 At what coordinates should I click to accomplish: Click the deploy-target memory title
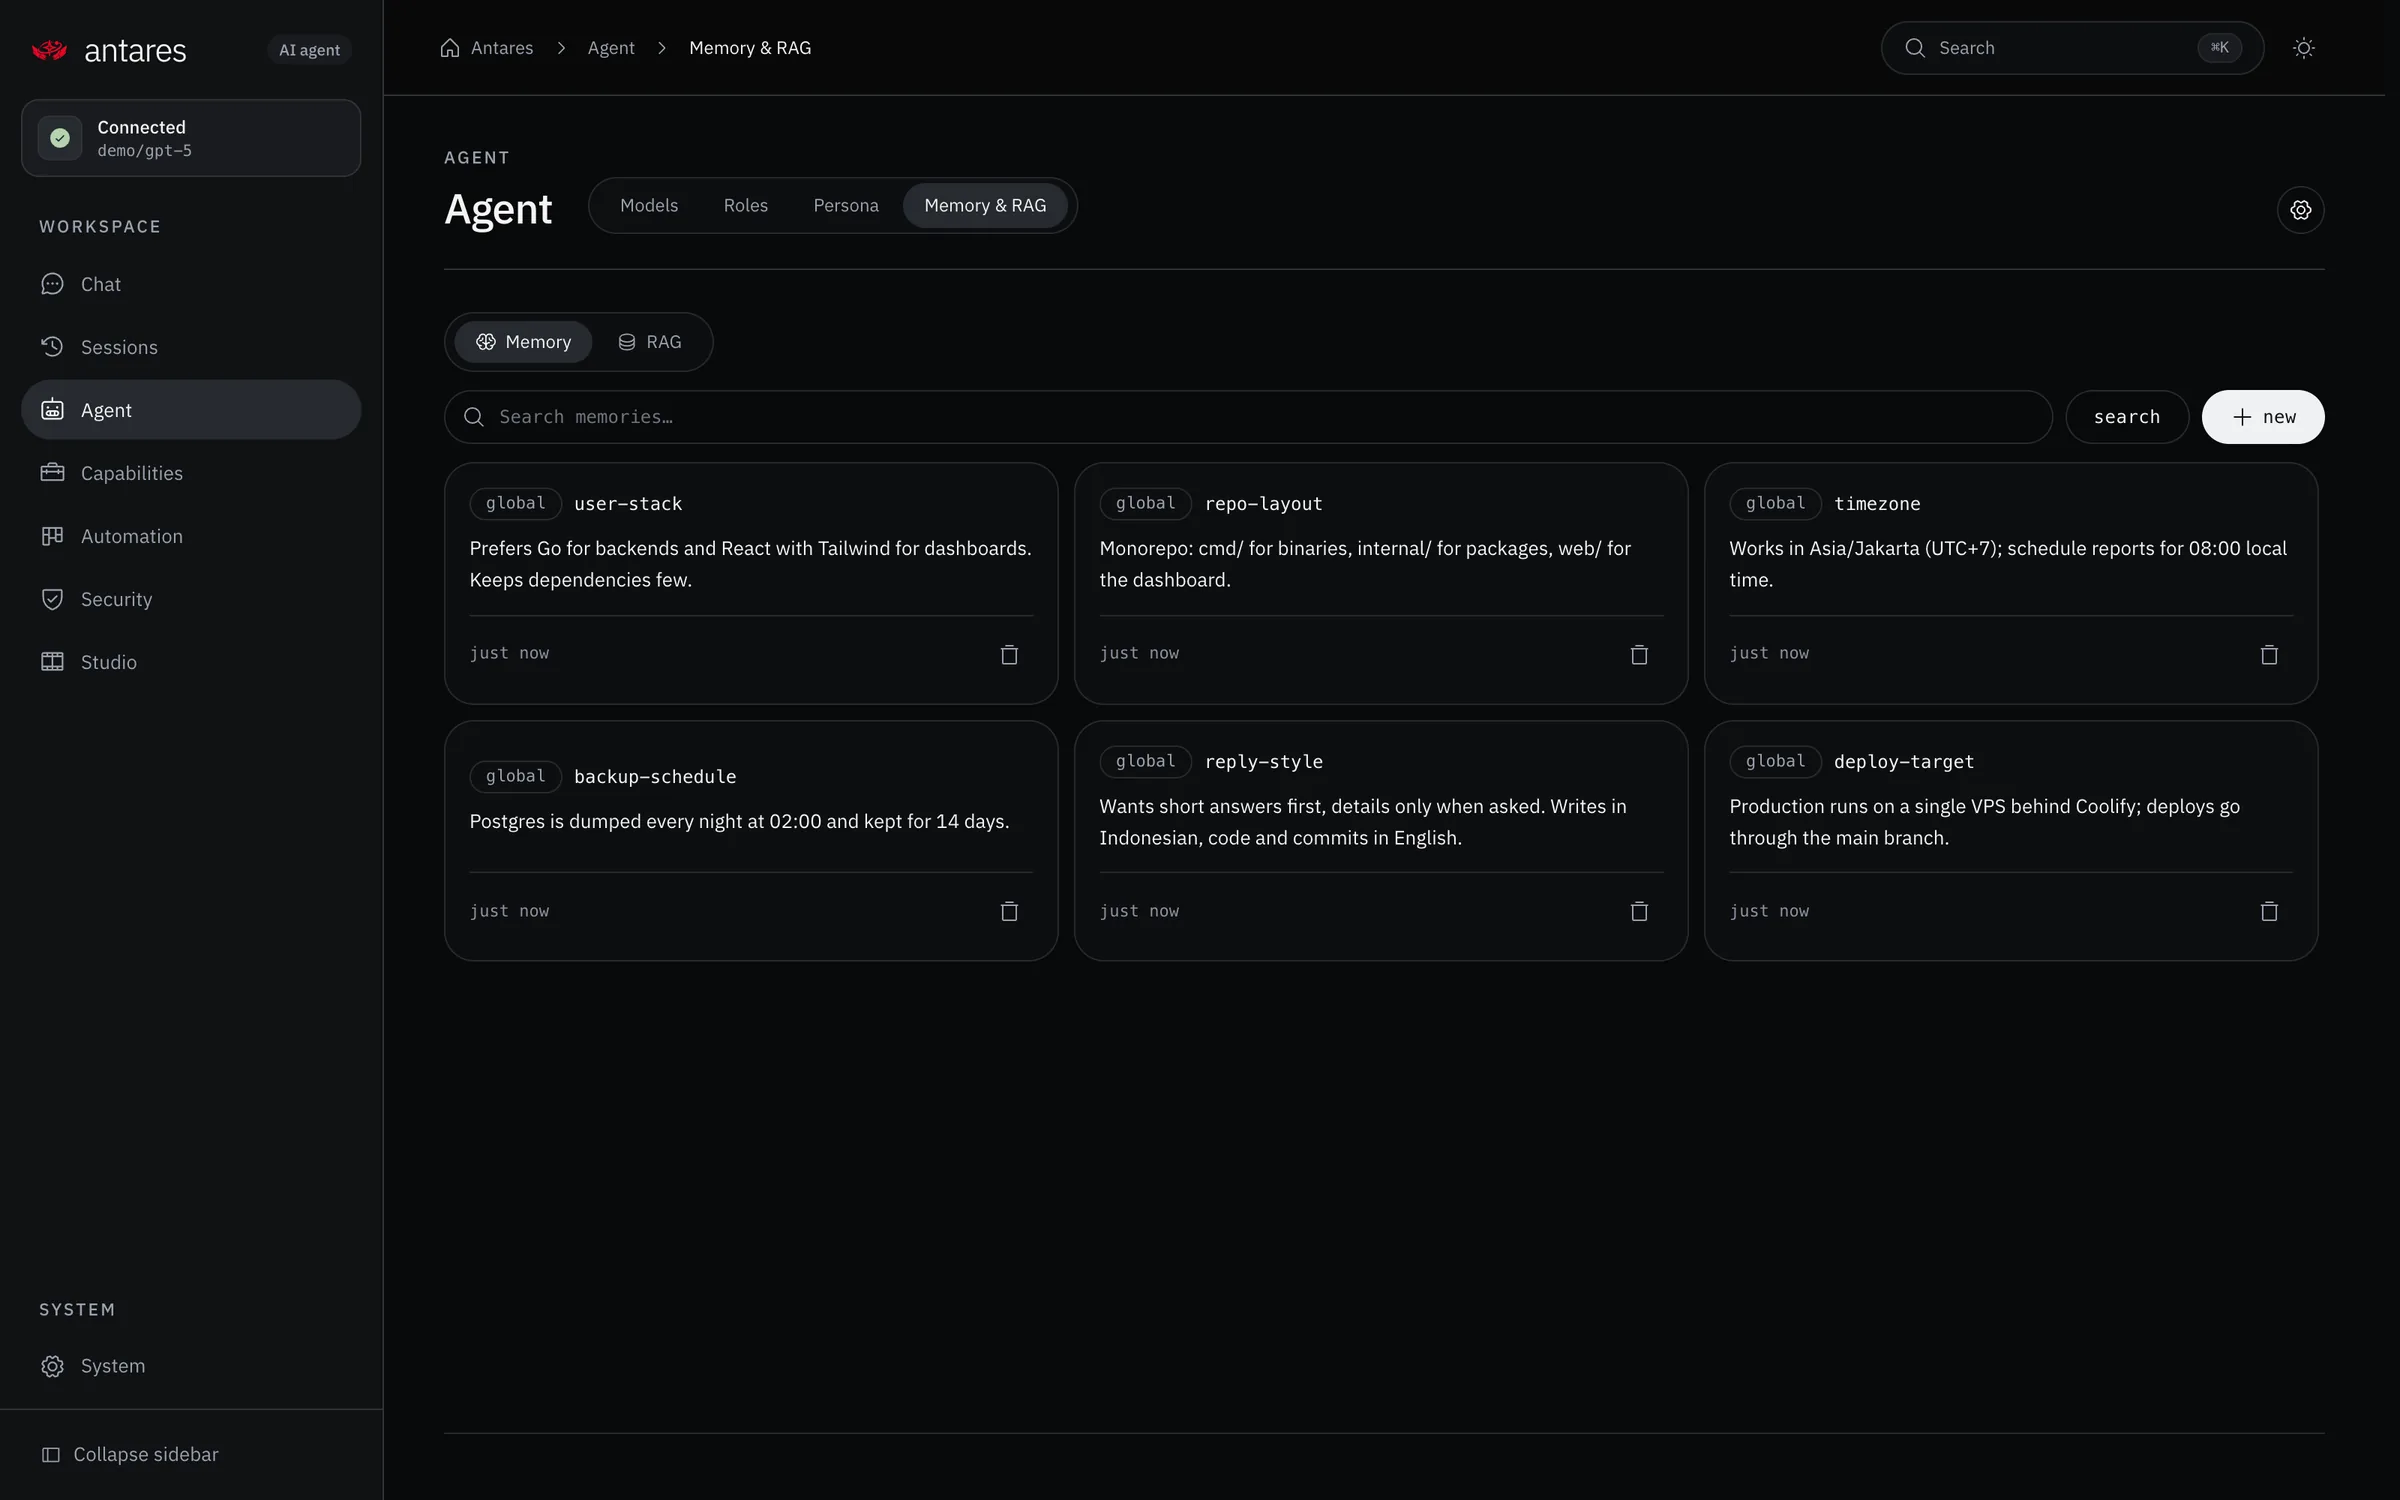point(1904,762)
